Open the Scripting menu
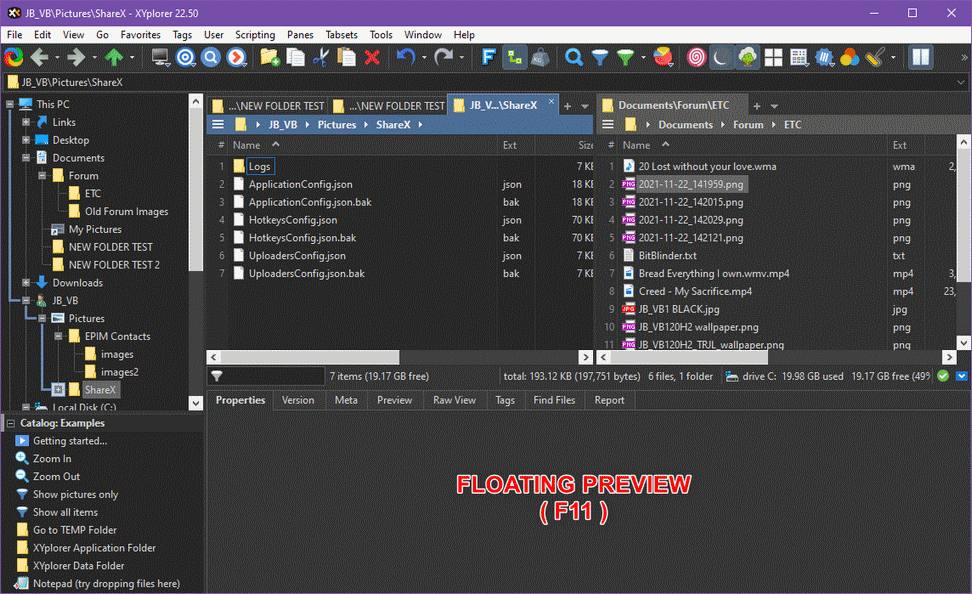The width and height of the screenshot is (972, 594). click(x=255, y=35)
